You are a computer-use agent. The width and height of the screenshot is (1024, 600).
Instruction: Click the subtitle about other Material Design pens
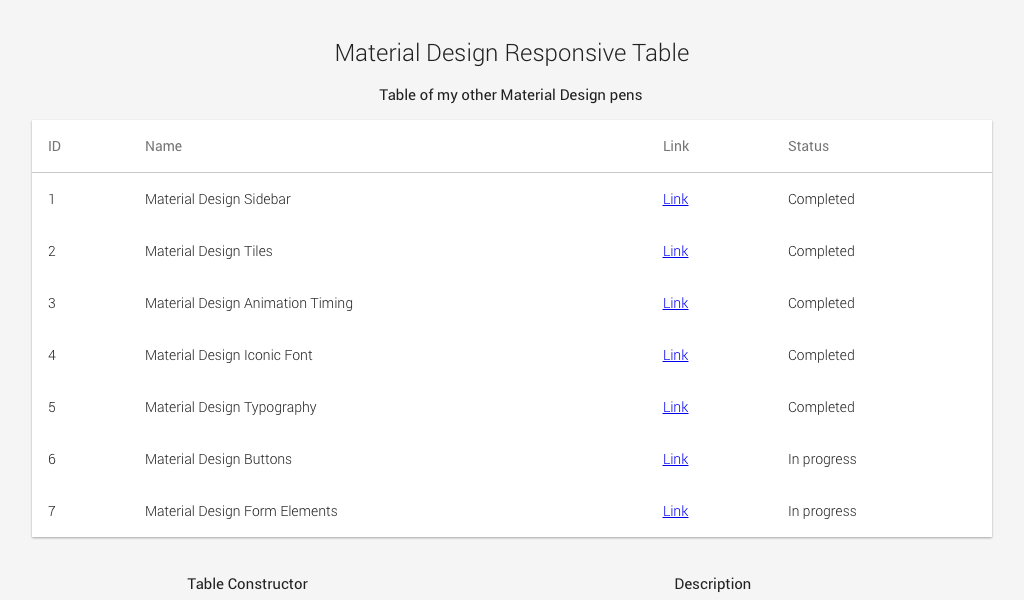pos(511,95)
